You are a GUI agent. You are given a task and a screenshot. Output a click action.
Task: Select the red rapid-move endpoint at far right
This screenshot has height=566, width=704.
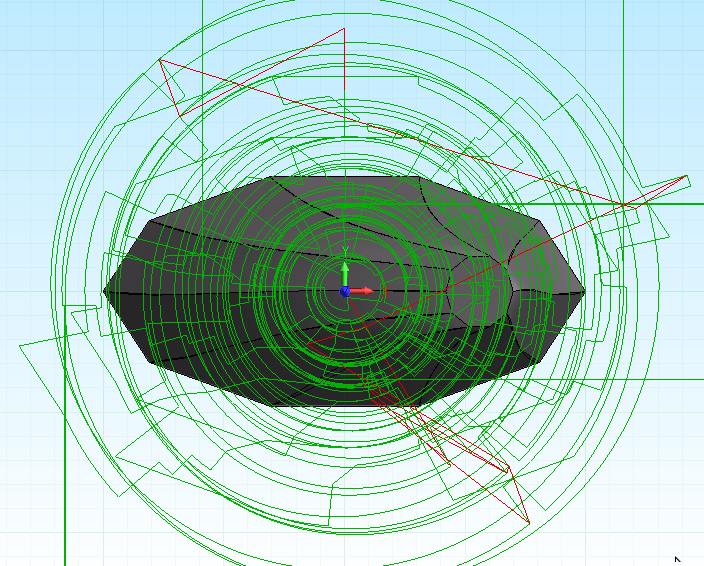coord(687,176)
